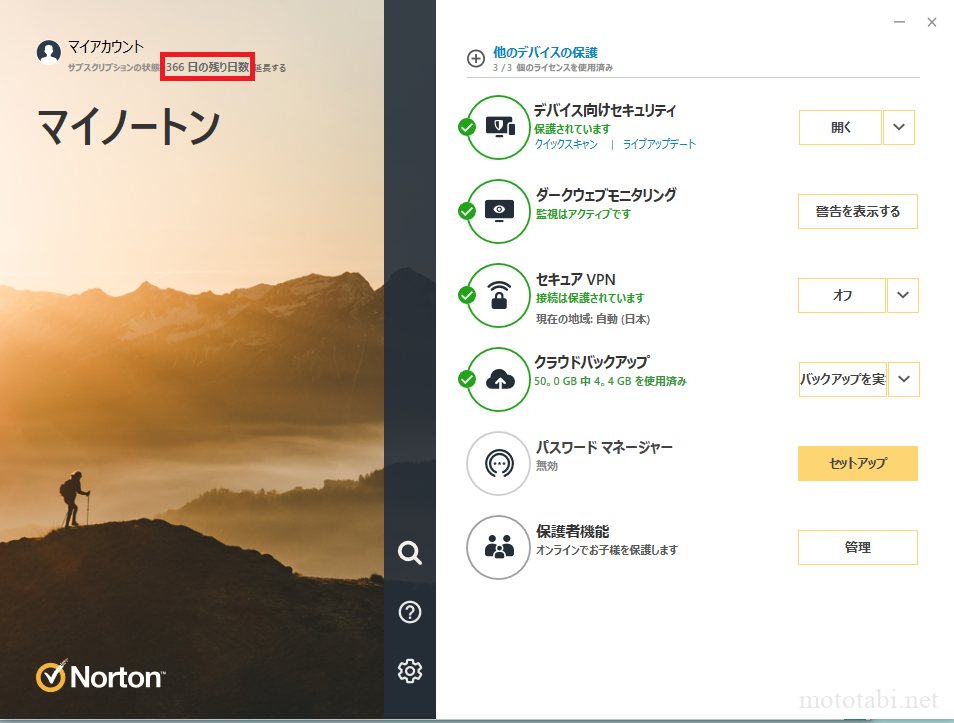This screenshot has height=723, width=954.
Task: Click 管理 button for parental controls
Action: 858,547
